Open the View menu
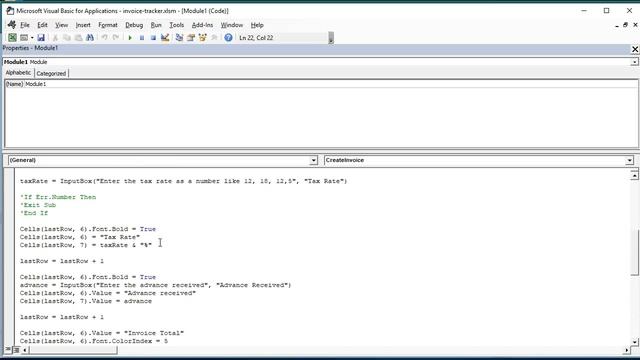The width and height of the screenshot is (640, 360). click(x=61, y=25)
